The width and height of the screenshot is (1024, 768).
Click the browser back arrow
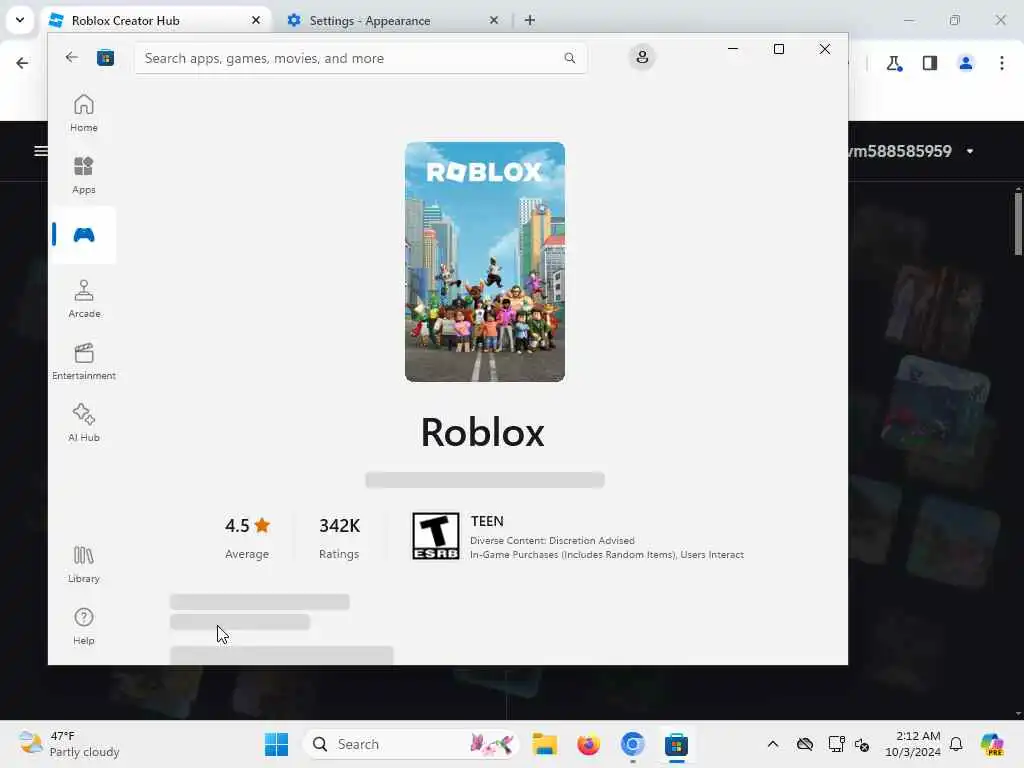coord(22,63)
